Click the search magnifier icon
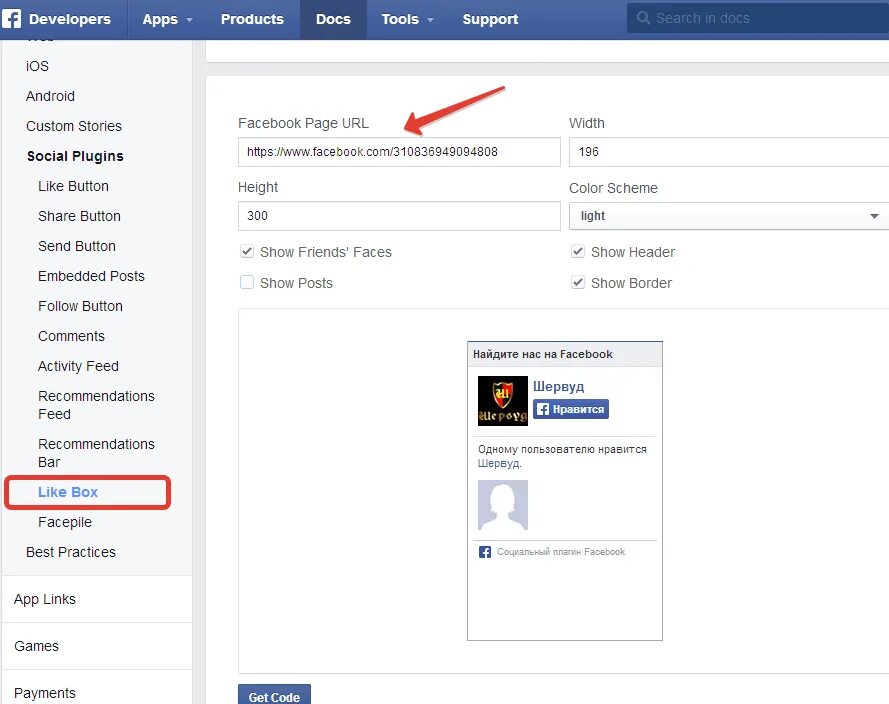This screenshot has height=704, width=889. click(643, 18)
